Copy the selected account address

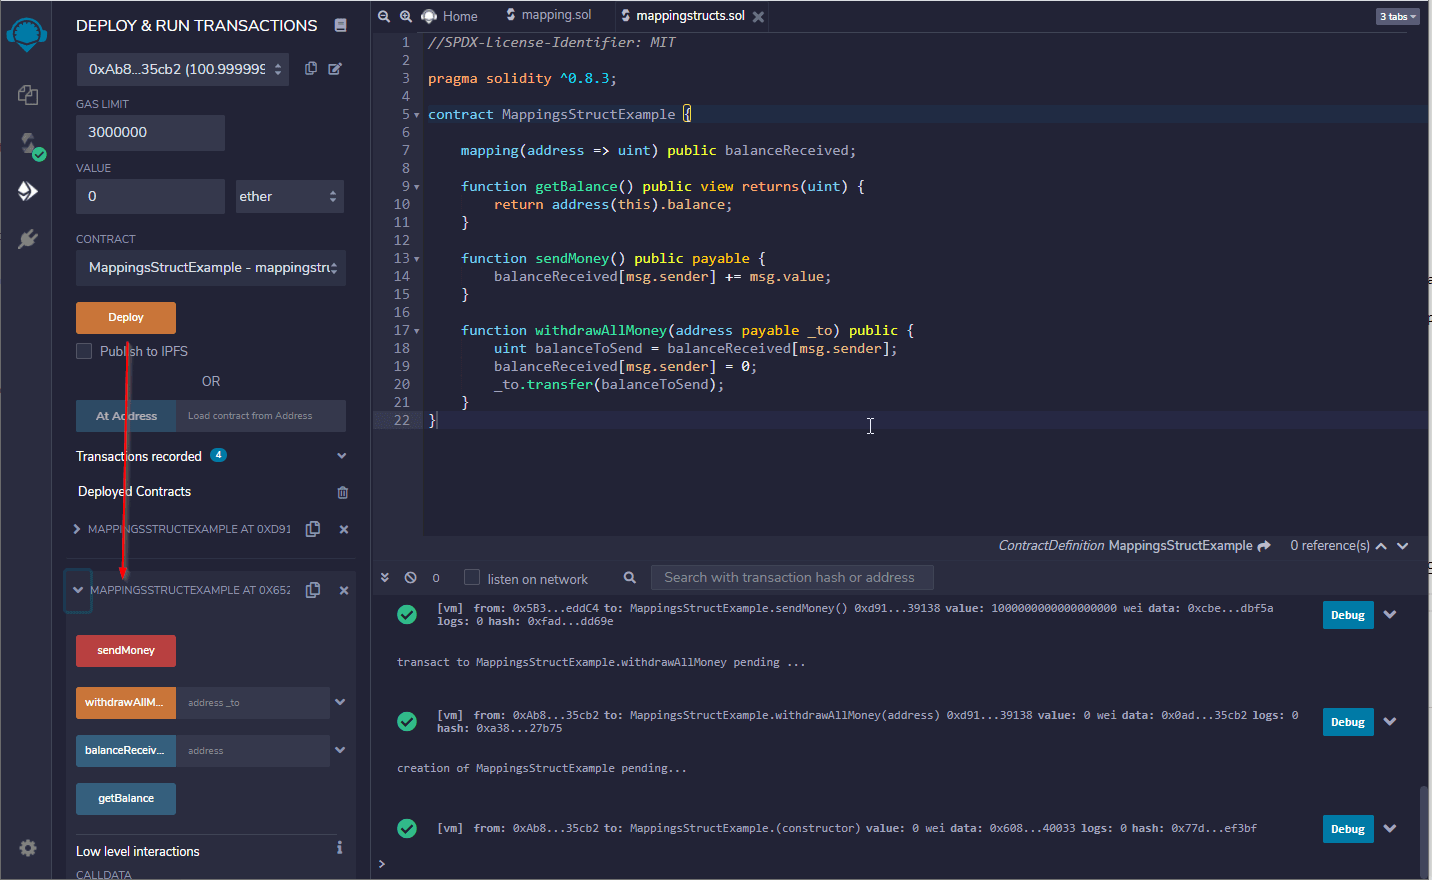(311, 69)
